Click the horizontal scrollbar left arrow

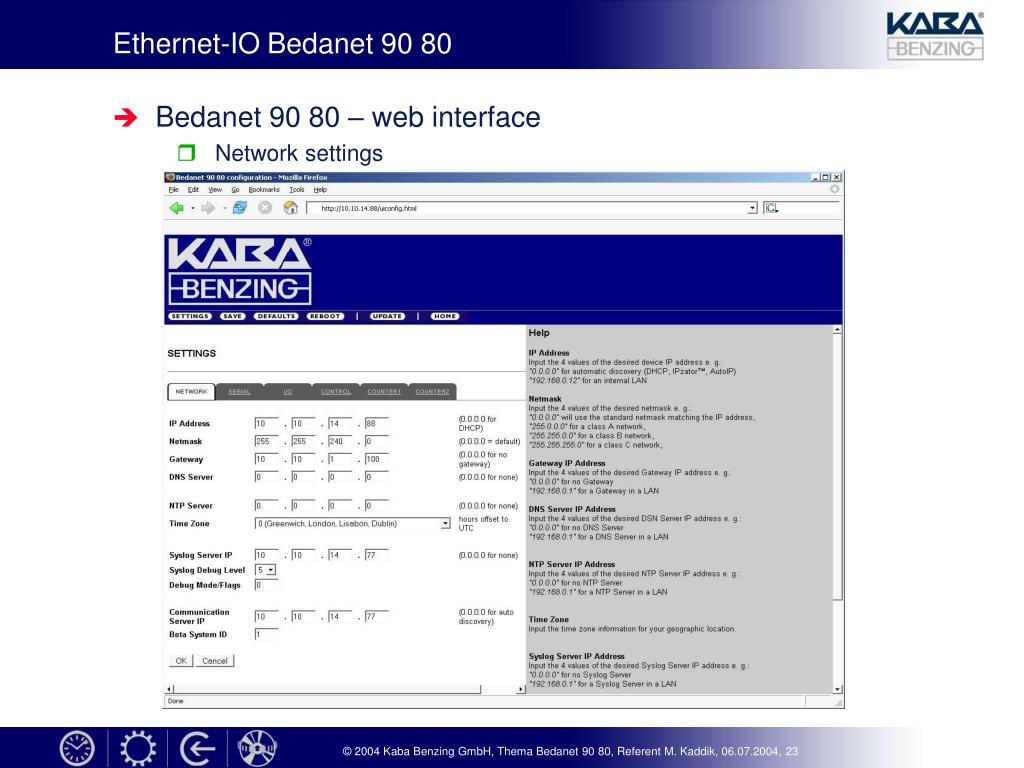169,689
